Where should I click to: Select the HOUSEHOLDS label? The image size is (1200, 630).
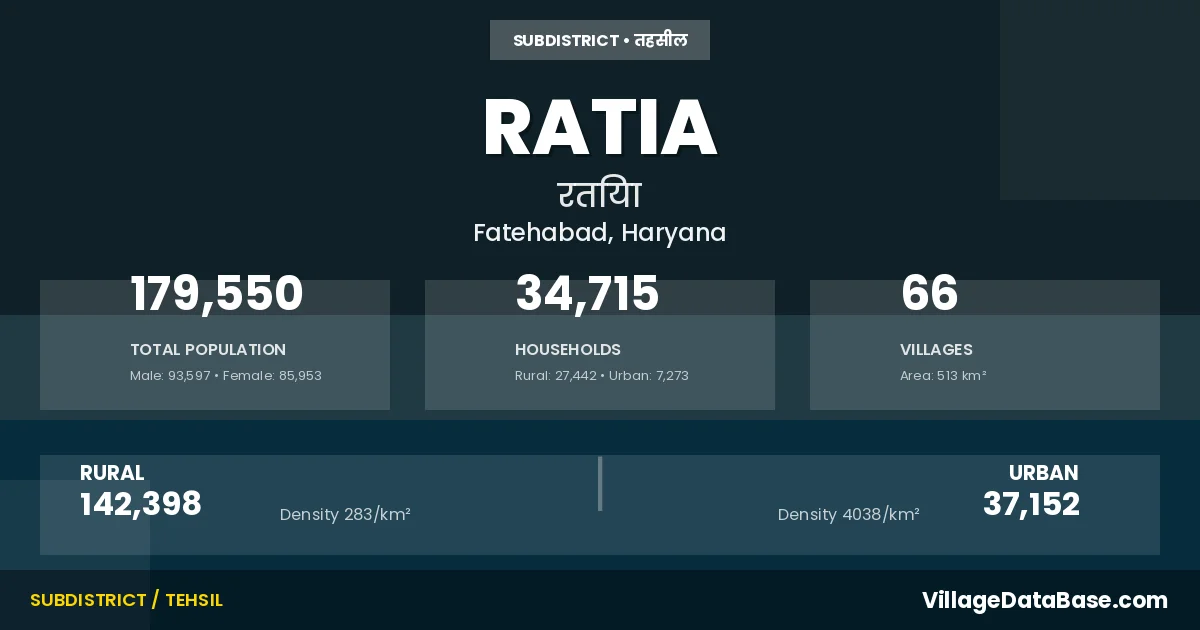click(568, 350)
